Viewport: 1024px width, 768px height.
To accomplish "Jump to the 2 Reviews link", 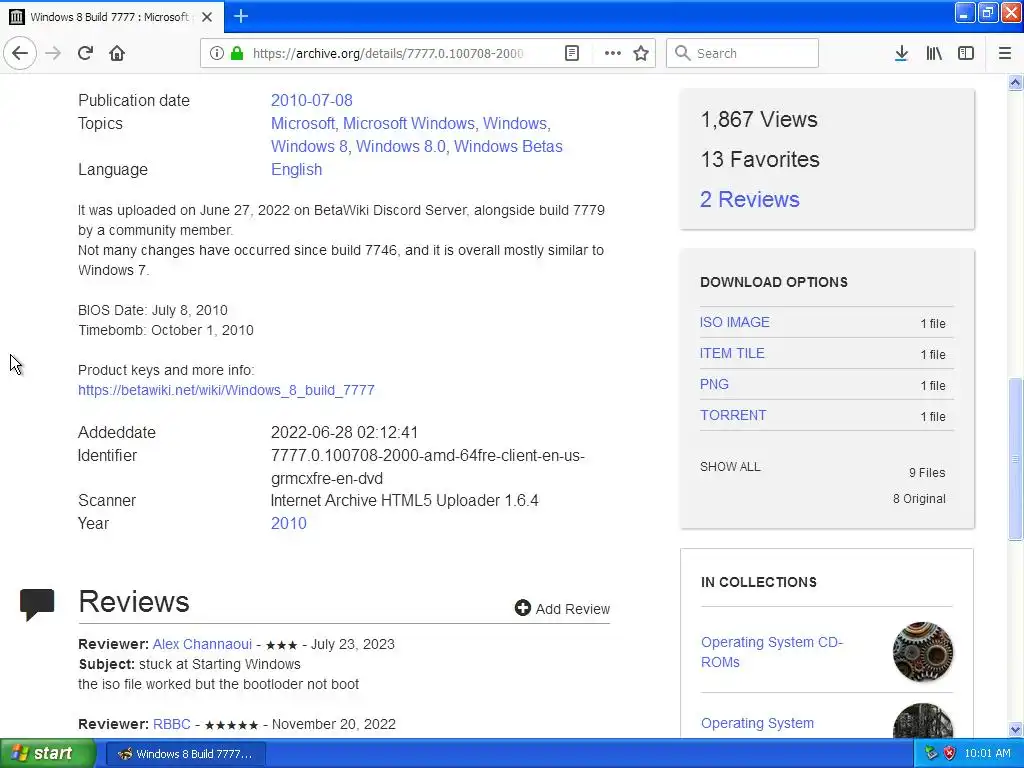I will (x=750, y=199).
